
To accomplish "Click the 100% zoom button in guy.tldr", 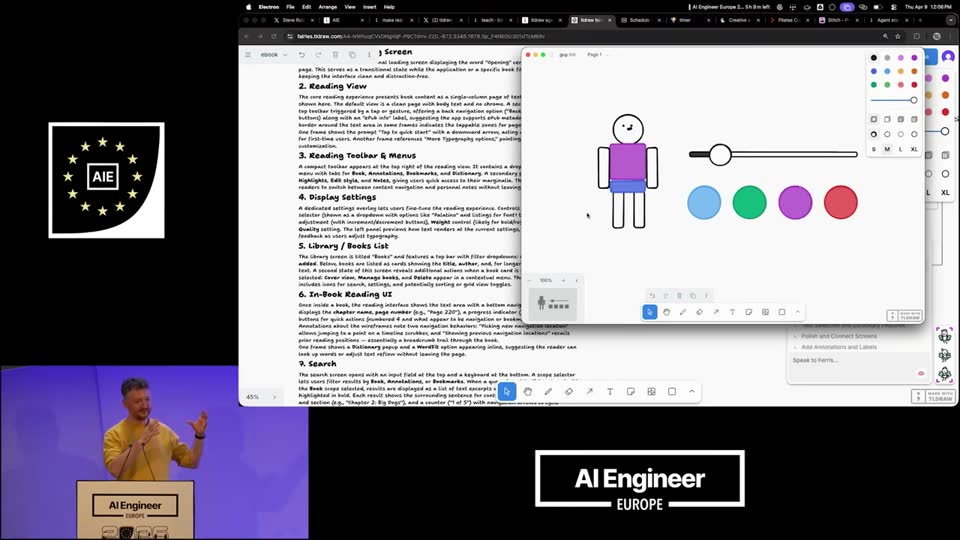I will 546,280.
